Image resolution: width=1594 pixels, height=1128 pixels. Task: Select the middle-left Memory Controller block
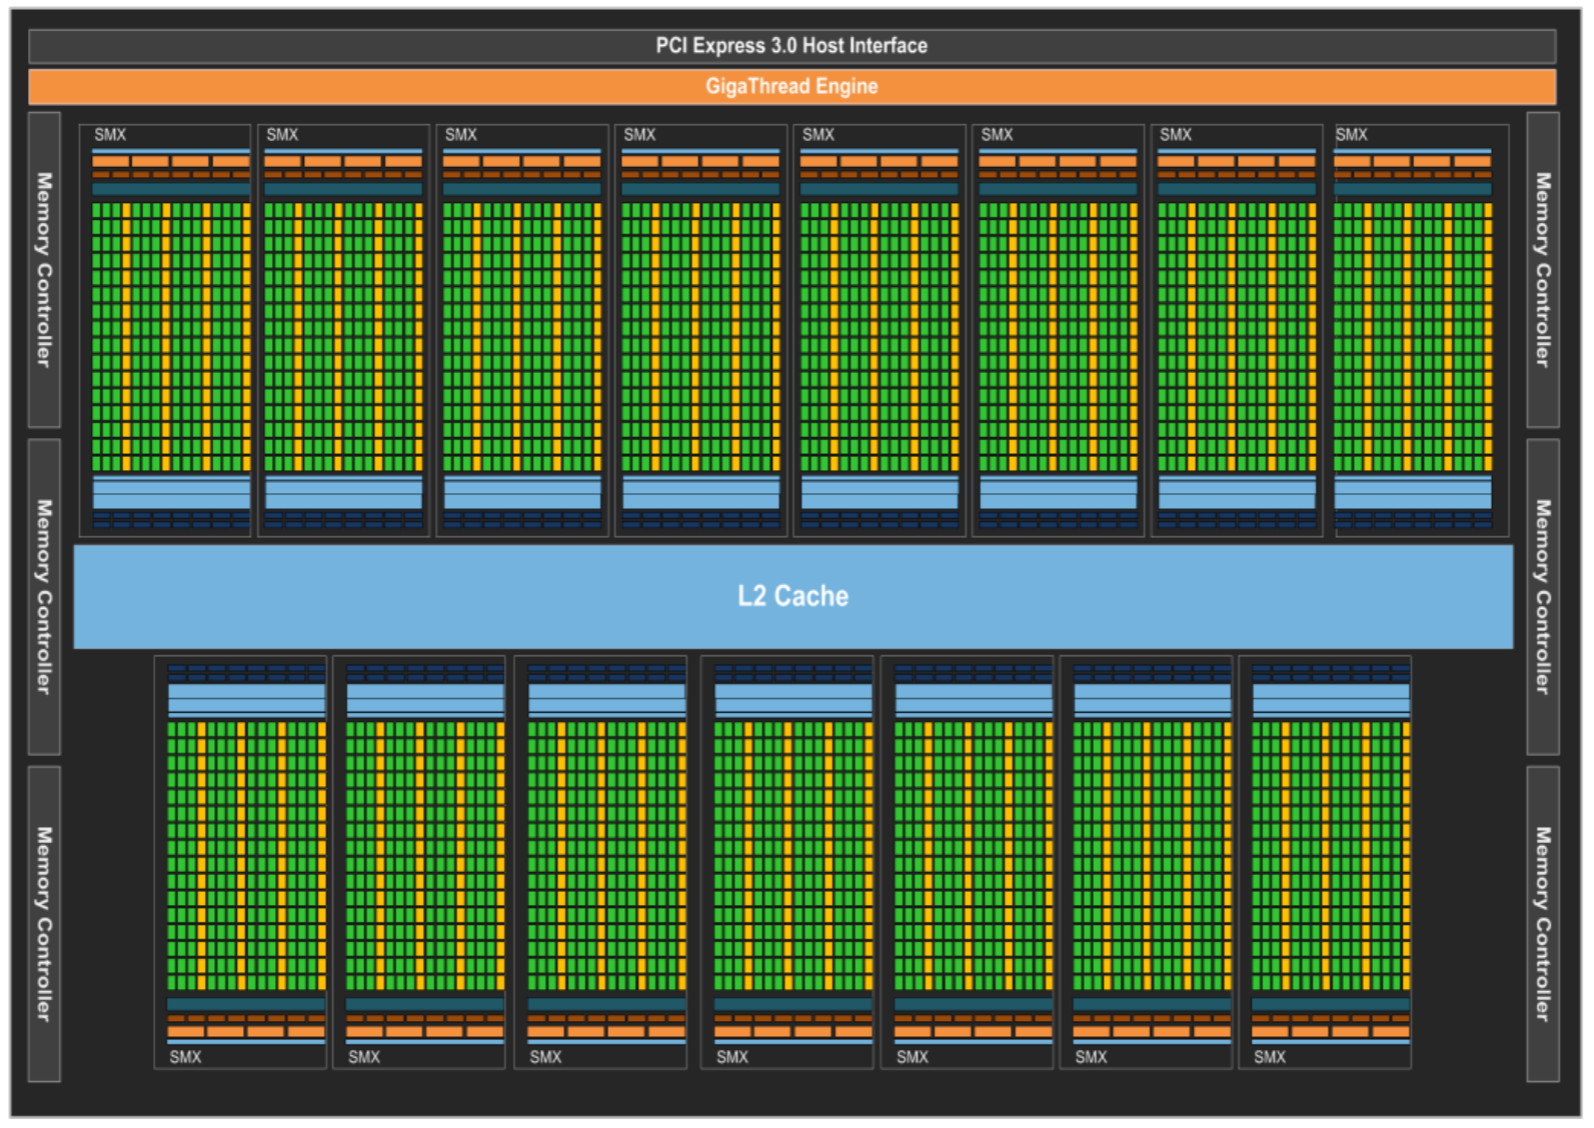pyautogui.click(x=44, y=597)
